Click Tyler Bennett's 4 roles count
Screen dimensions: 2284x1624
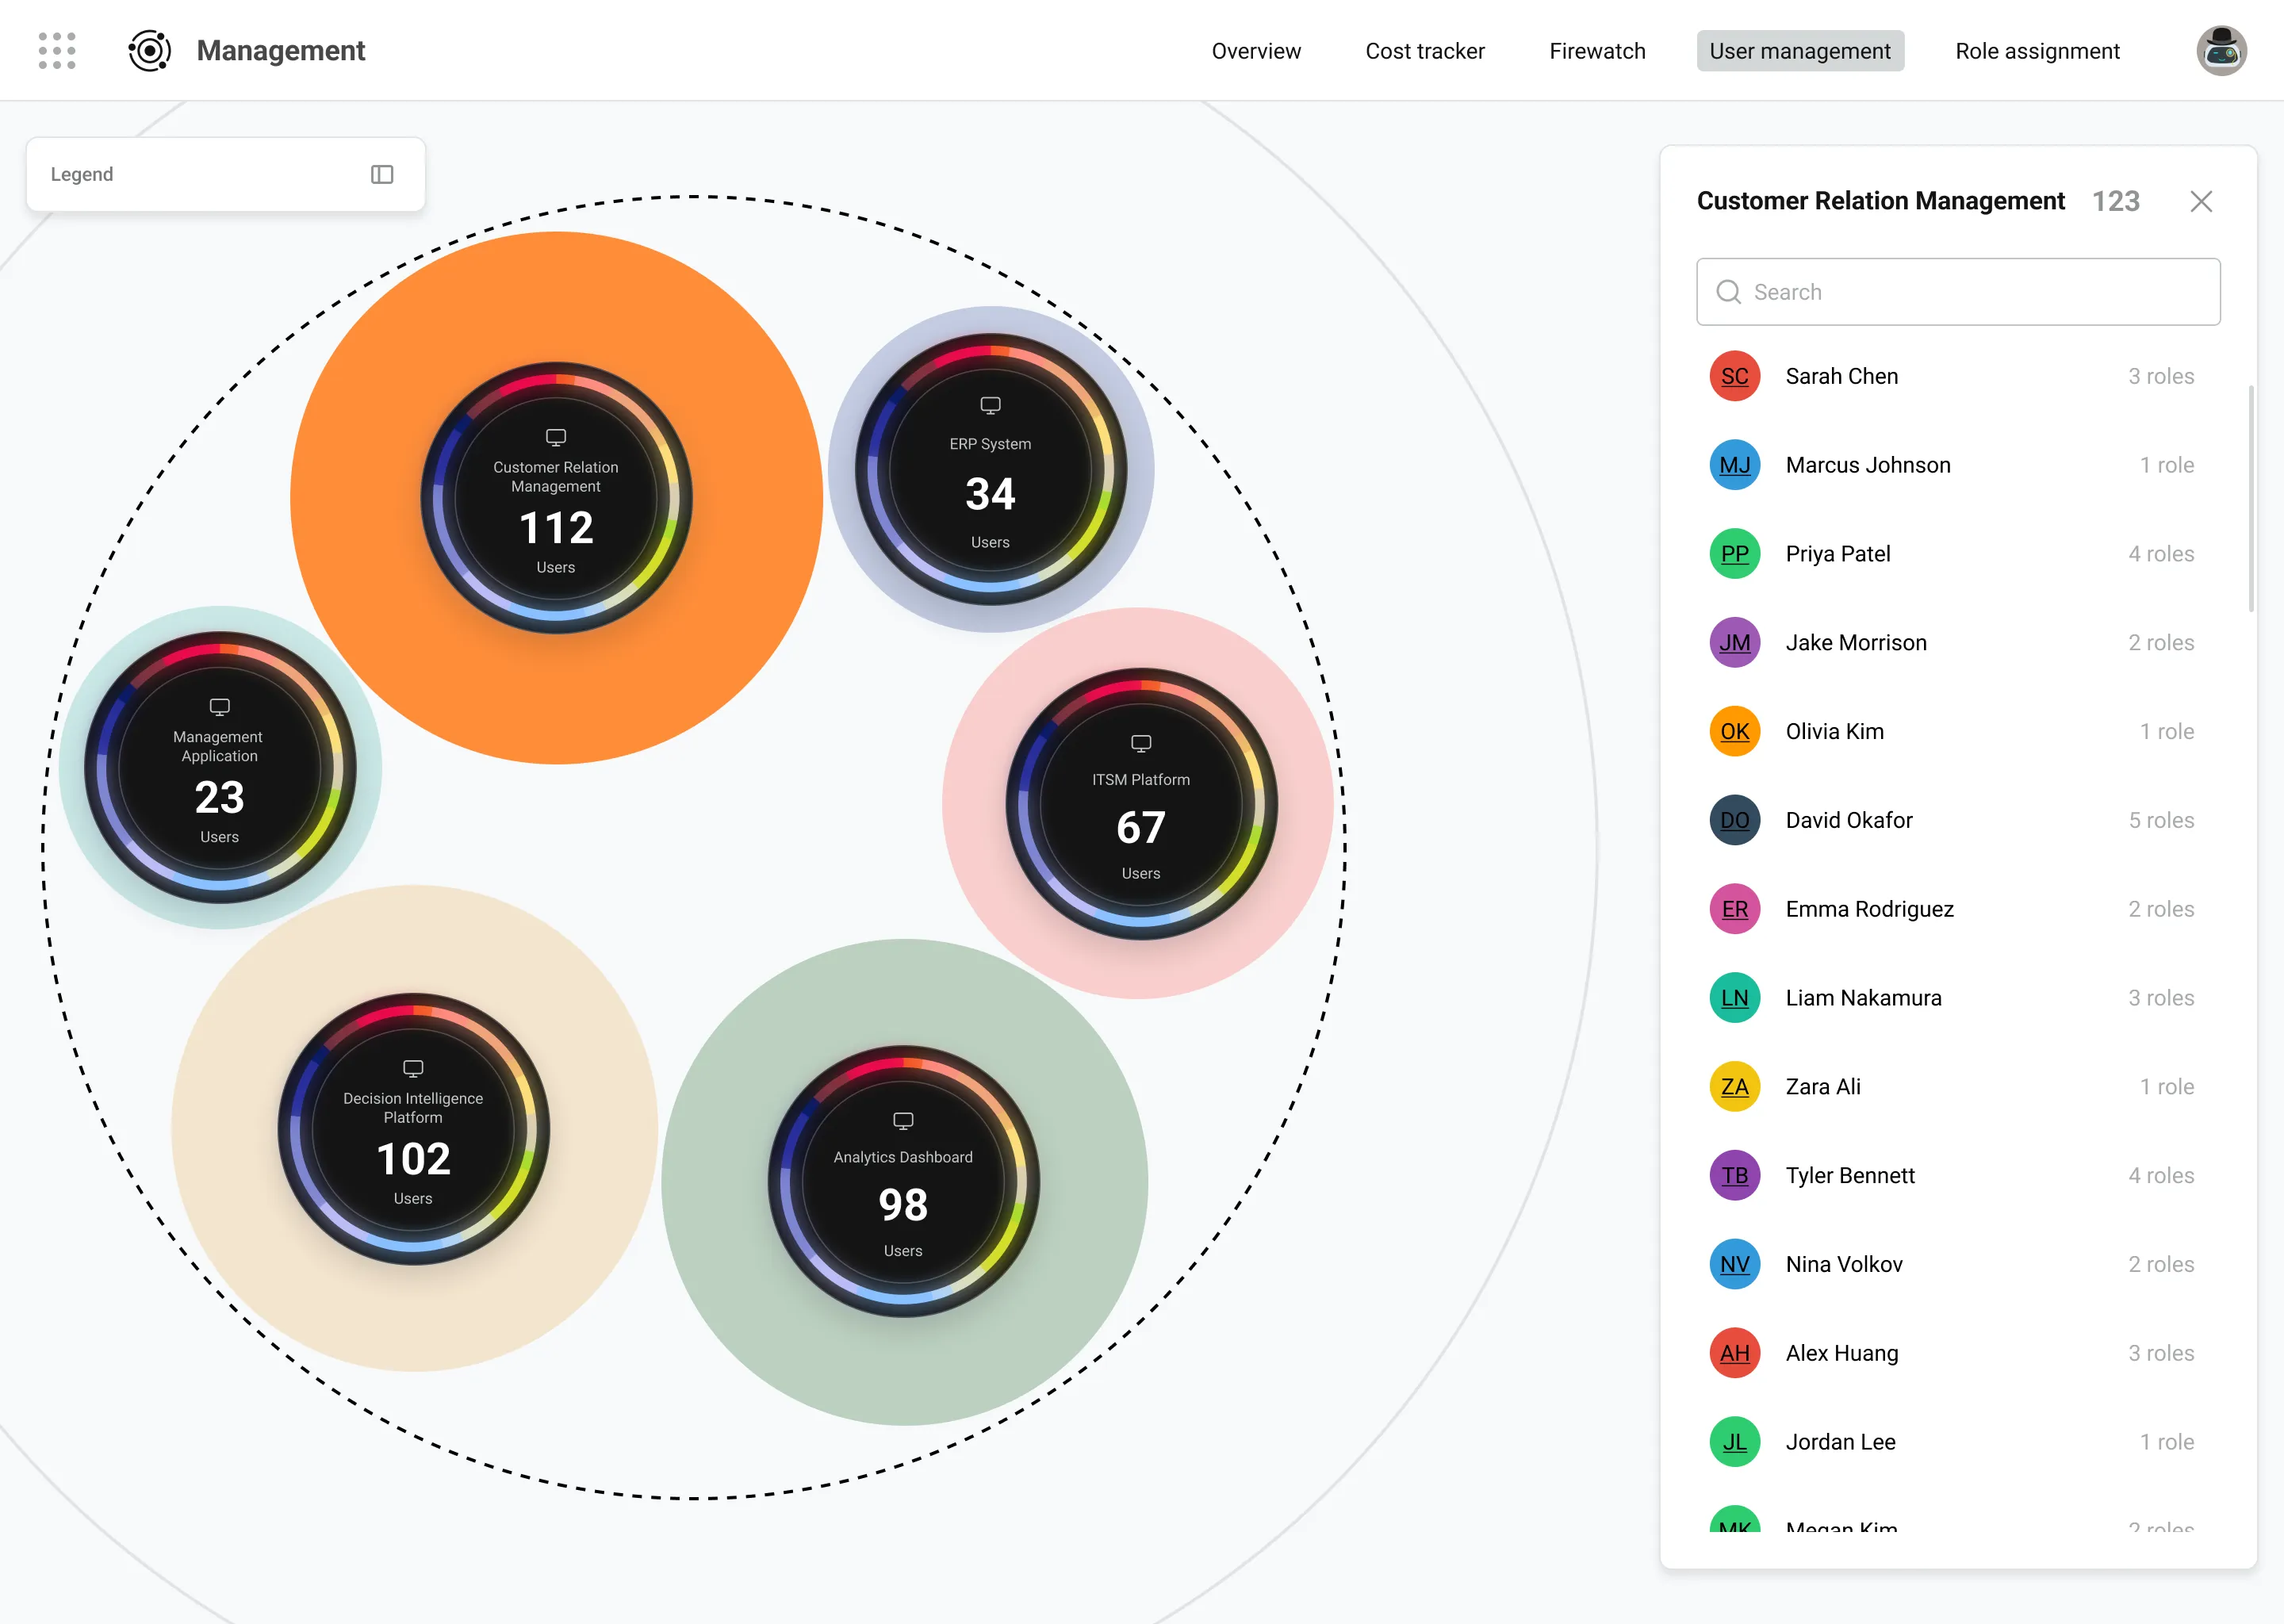click(2160, 1175)
